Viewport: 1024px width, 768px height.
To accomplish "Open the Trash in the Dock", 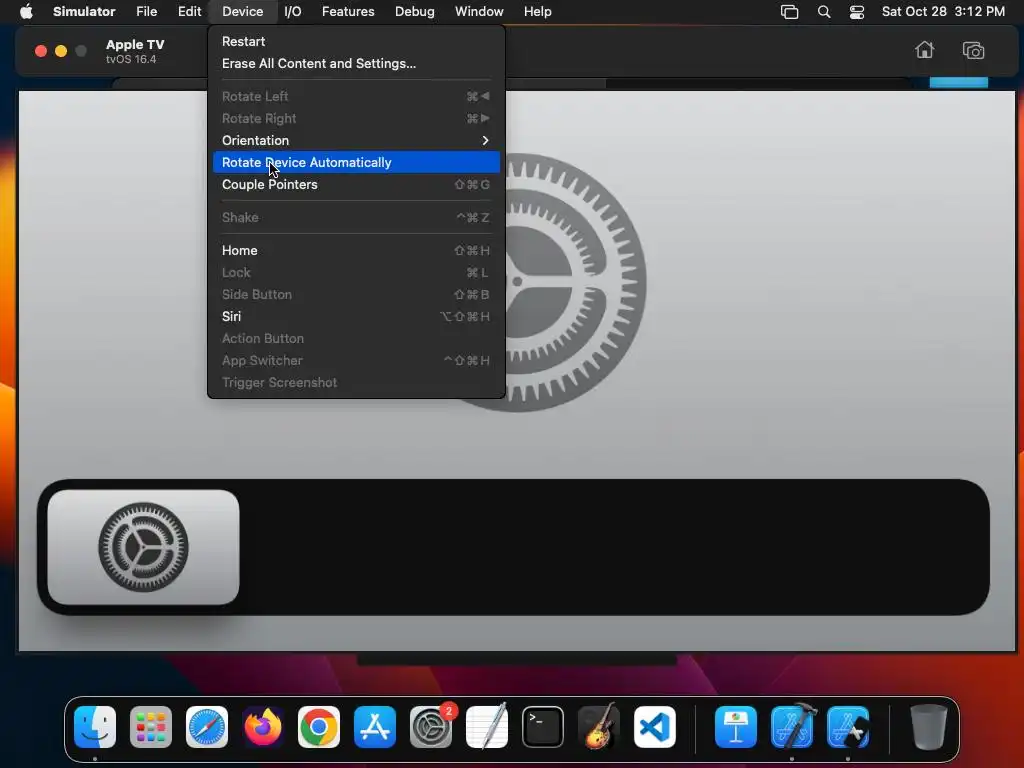I will click(929, 727).
